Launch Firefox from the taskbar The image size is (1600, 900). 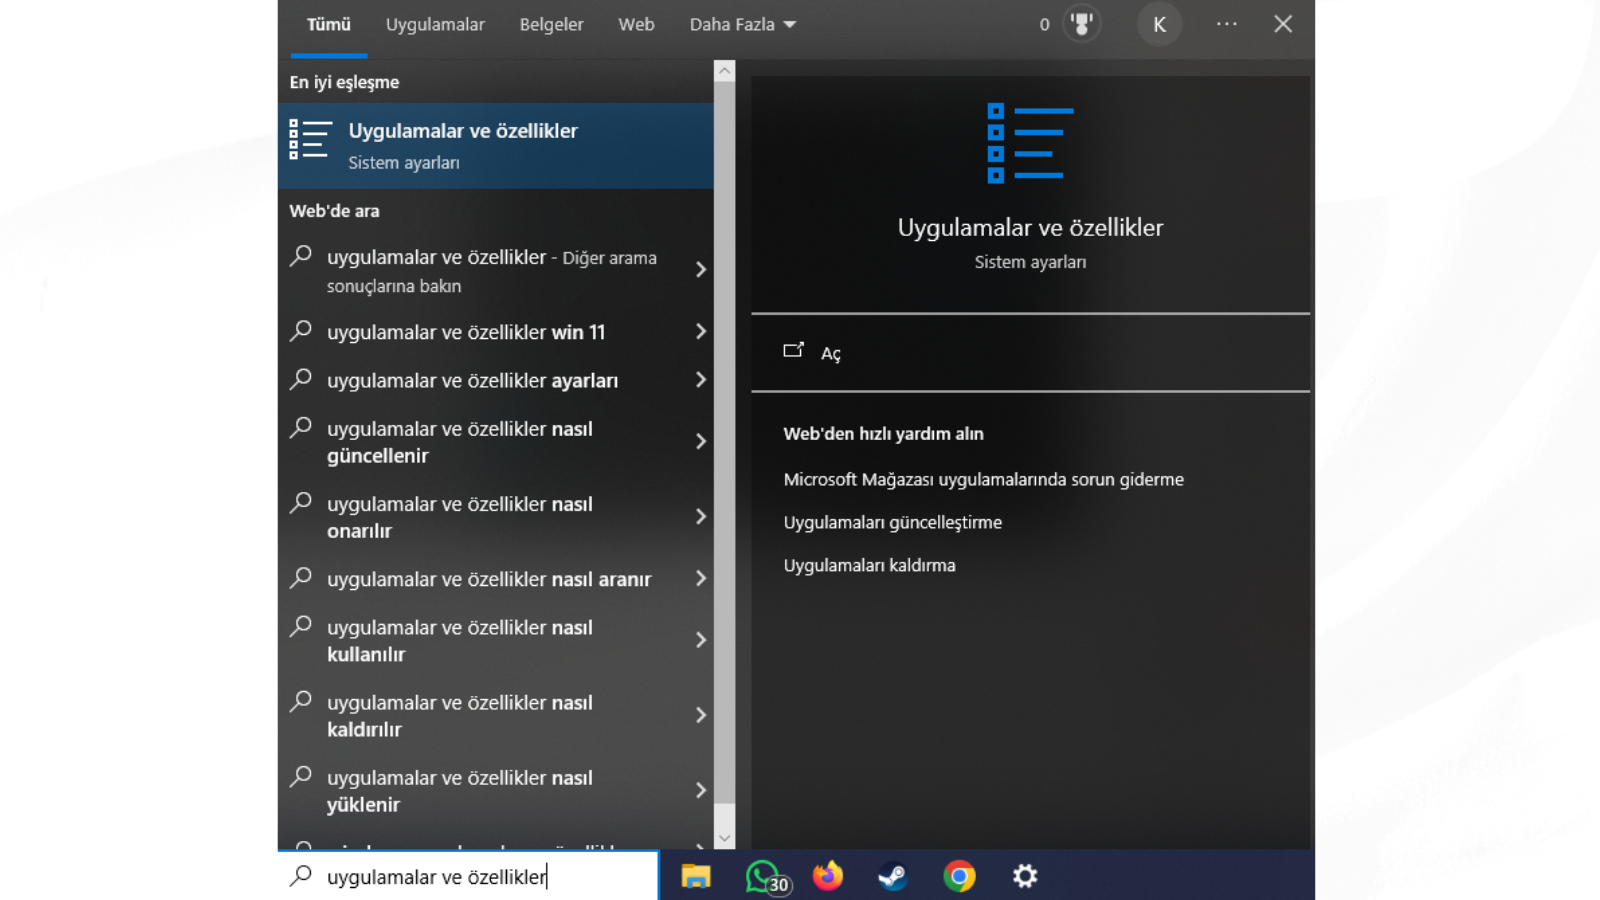(x=828, y=877)
